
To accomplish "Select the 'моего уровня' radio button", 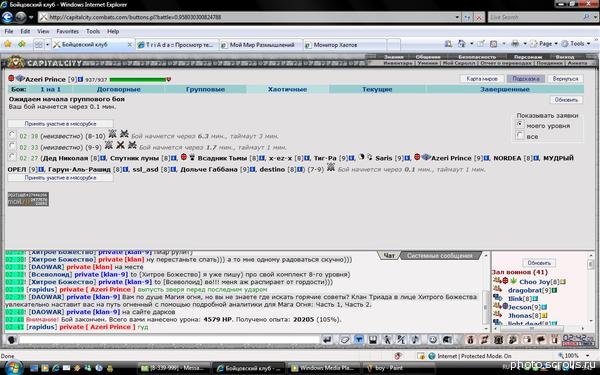I will point(519,125).
